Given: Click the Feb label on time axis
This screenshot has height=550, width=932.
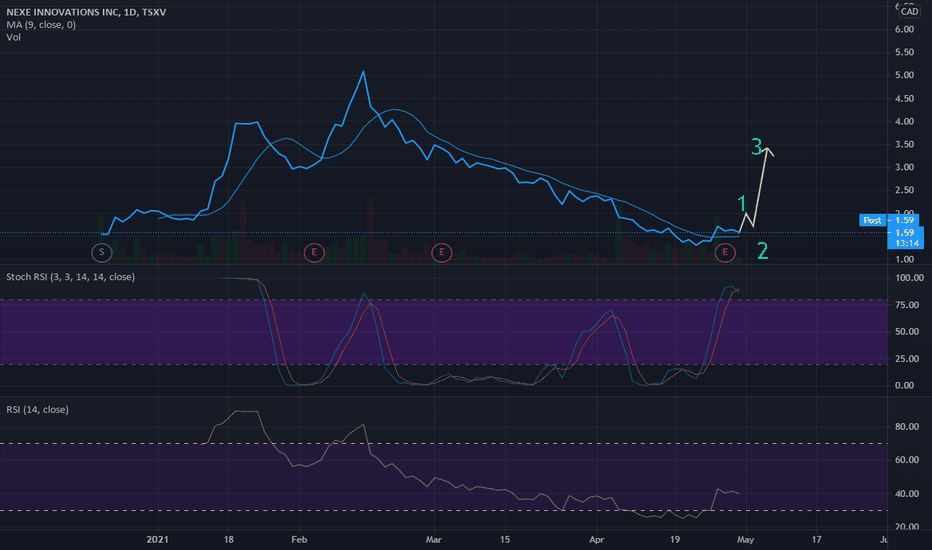Looking at the screenshot, I should pos(299,539).
